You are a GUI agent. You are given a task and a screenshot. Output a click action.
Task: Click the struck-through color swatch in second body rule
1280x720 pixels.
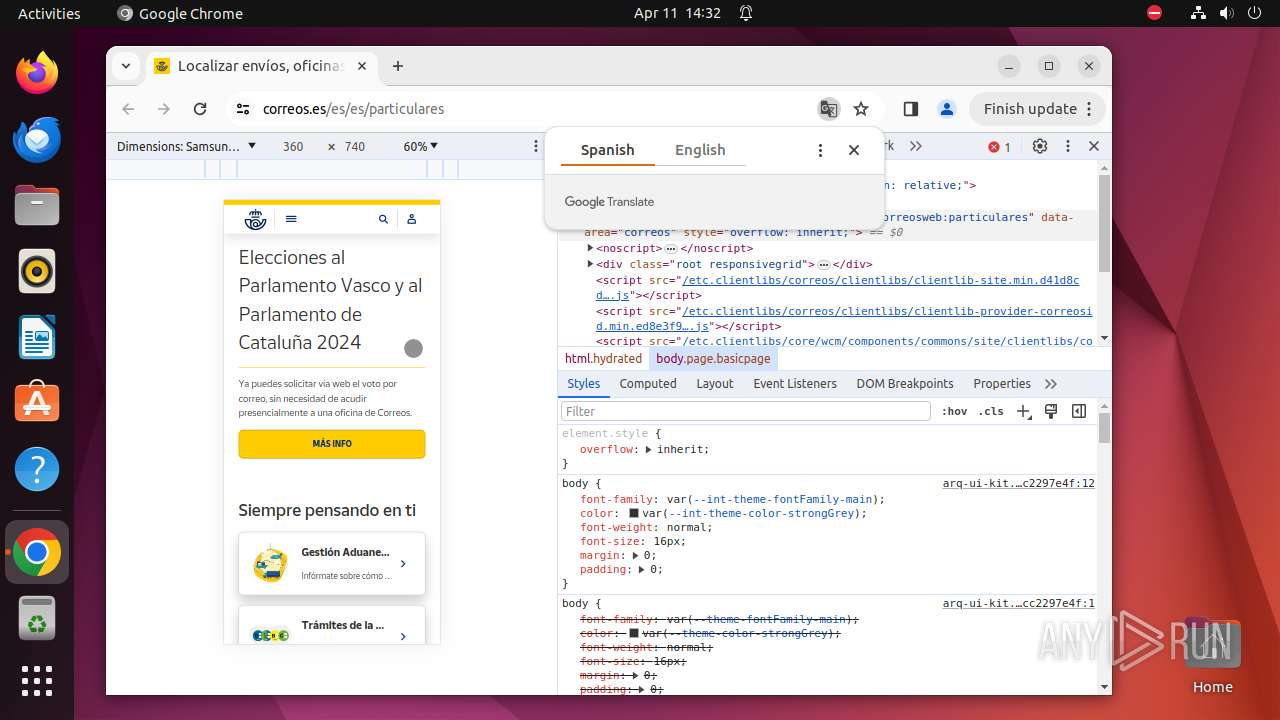[633, 634]
